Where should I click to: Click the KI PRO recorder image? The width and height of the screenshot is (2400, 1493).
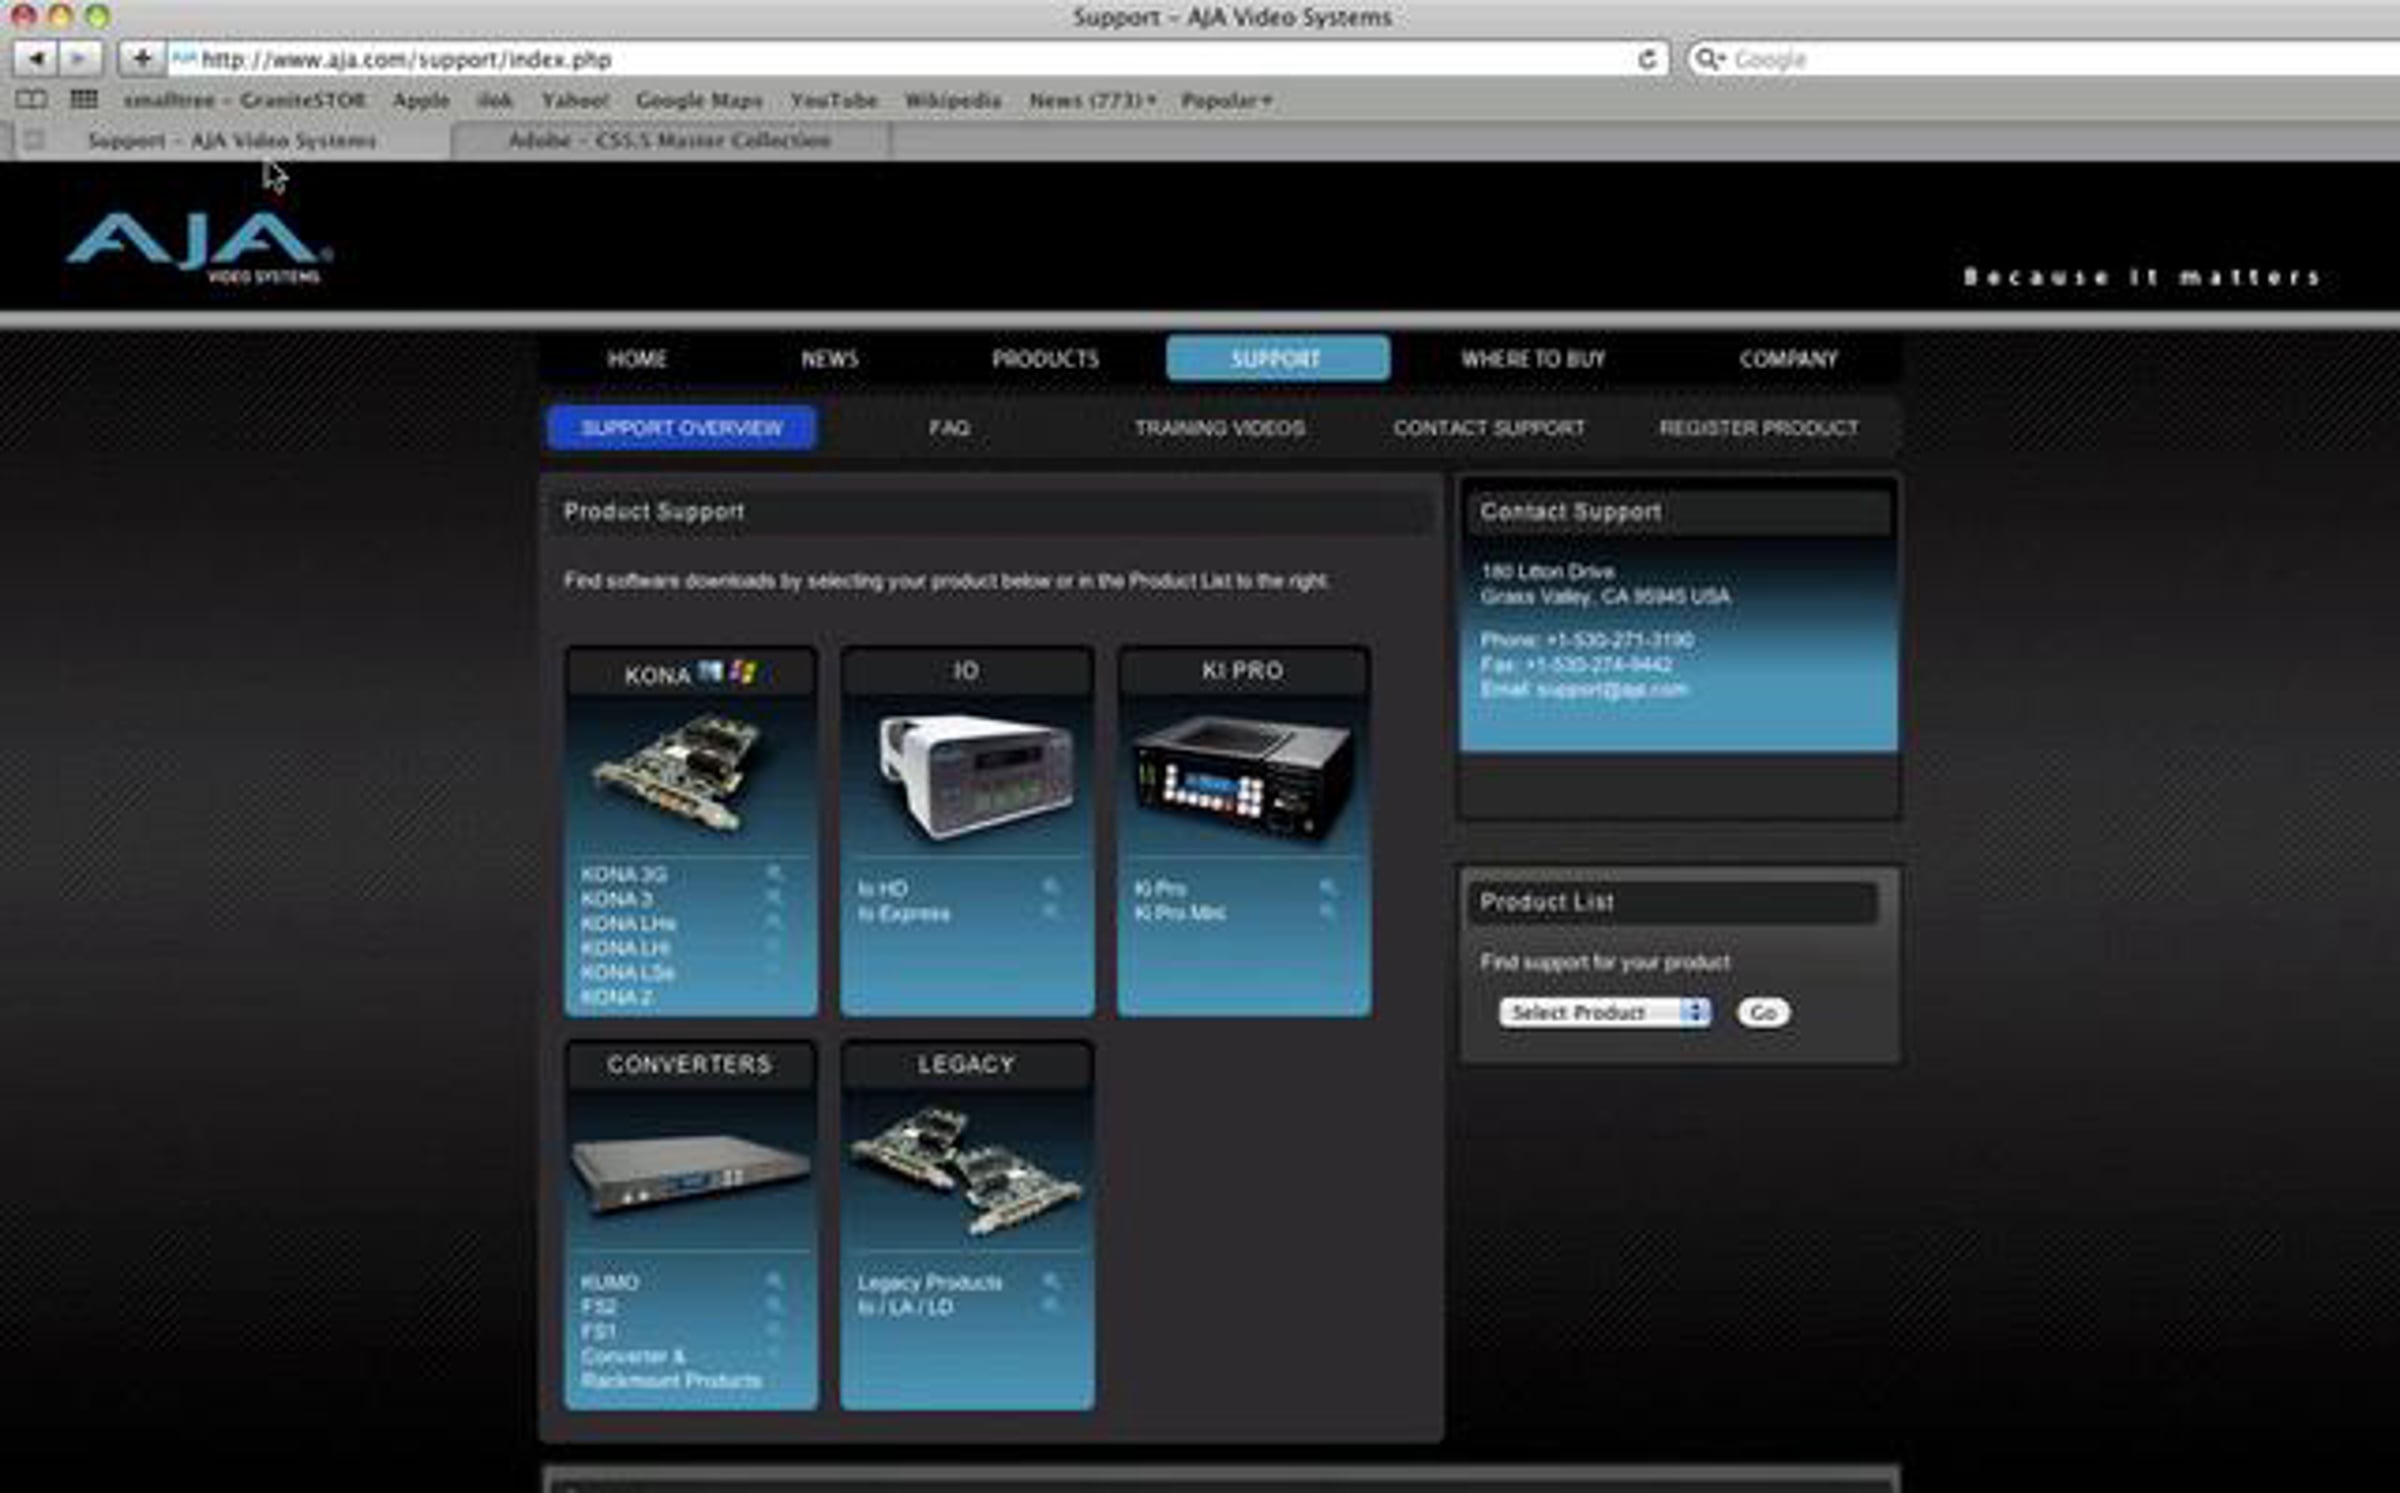point(1244,778)
